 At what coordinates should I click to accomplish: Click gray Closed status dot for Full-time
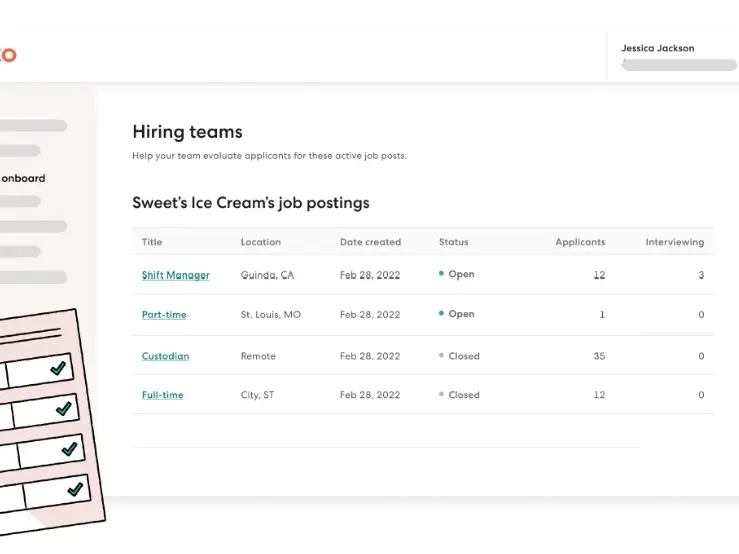point(441,394)
